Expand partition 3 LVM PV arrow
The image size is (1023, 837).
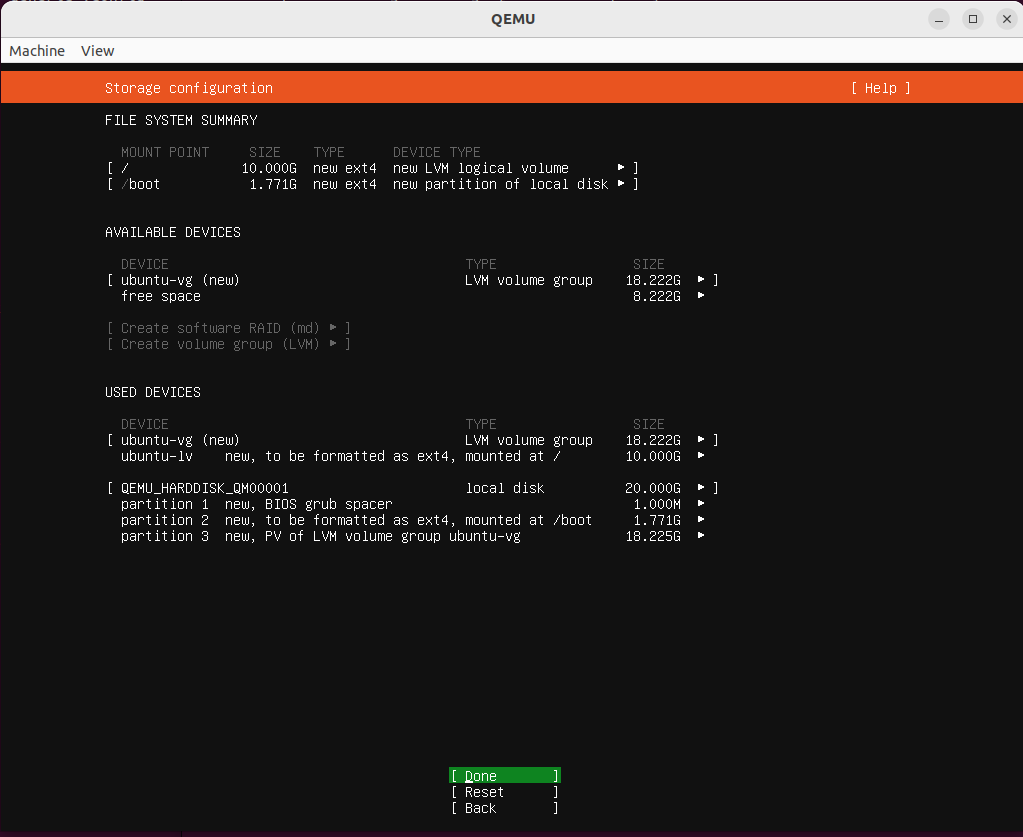click(x=701, y=536)
